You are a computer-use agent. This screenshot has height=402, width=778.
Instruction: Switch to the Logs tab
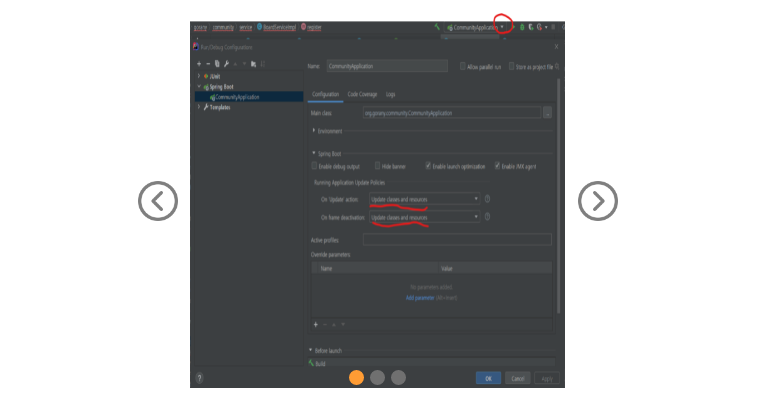[390, 94]
